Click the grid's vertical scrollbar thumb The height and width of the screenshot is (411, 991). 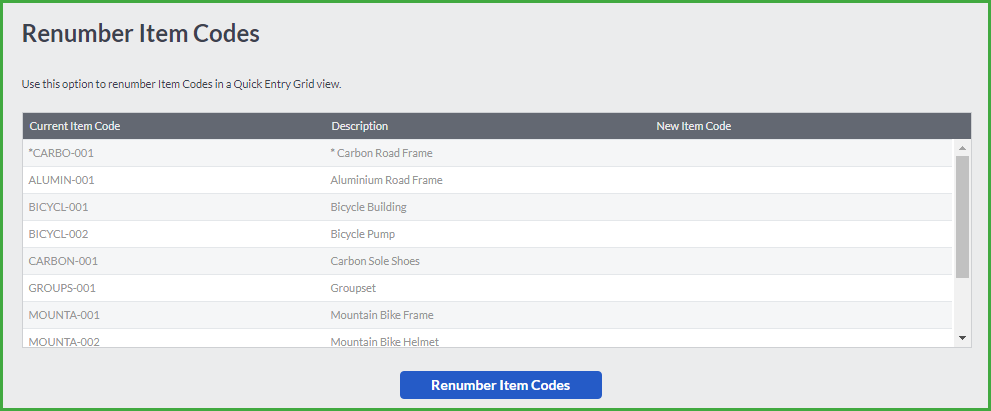click(962, 217)
